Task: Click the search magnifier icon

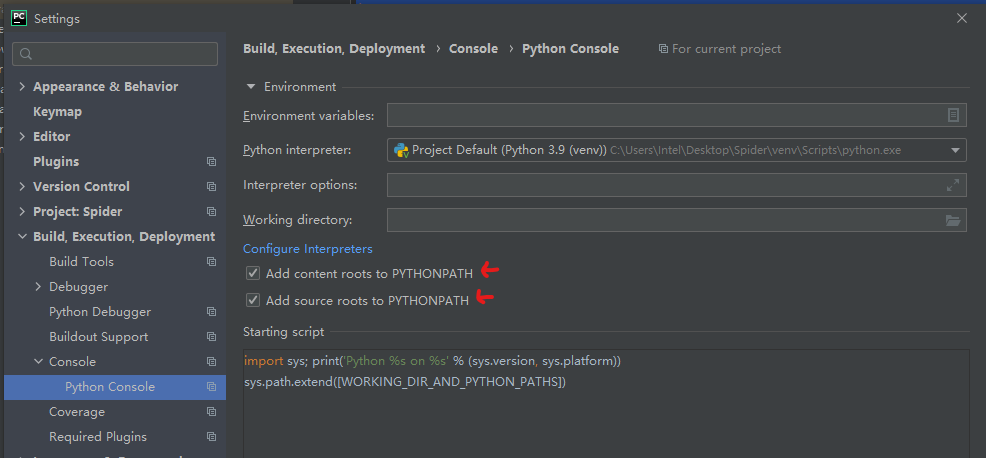Action: click(26, 54)
